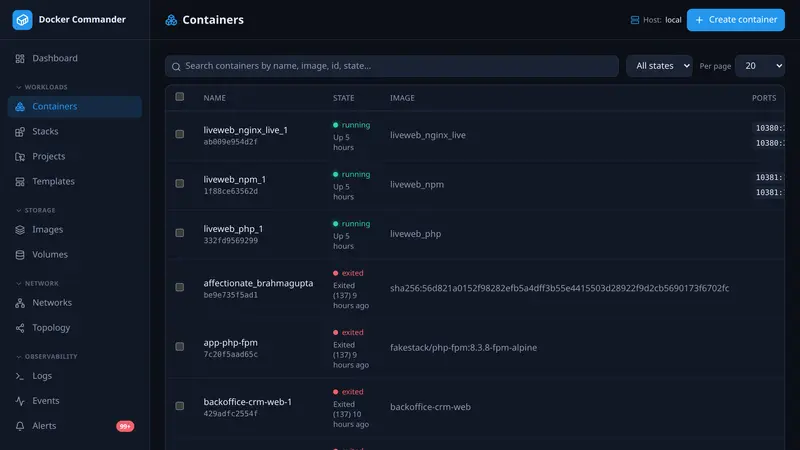This screenshot has height=450, width=800.
Task: Click the PORTS column header
Action: tap(764, 98)
